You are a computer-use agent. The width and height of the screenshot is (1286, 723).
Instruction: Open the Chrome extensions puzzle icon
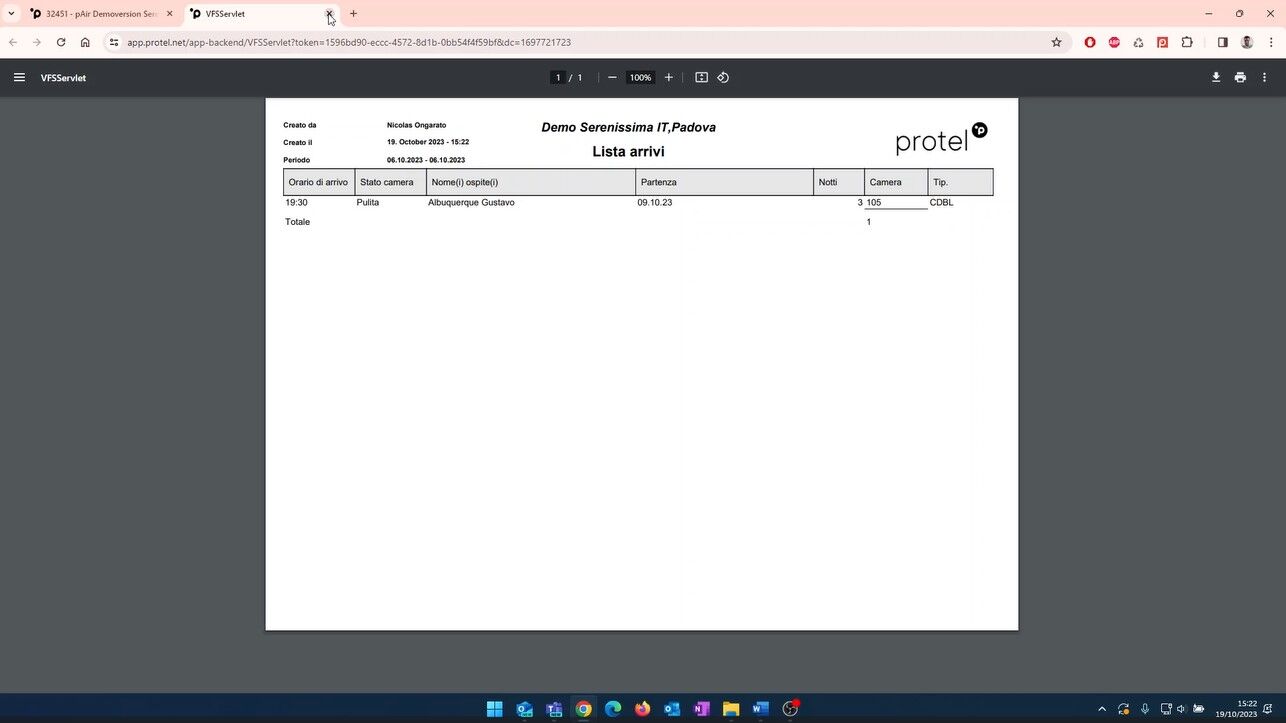tap(1187, 42)
